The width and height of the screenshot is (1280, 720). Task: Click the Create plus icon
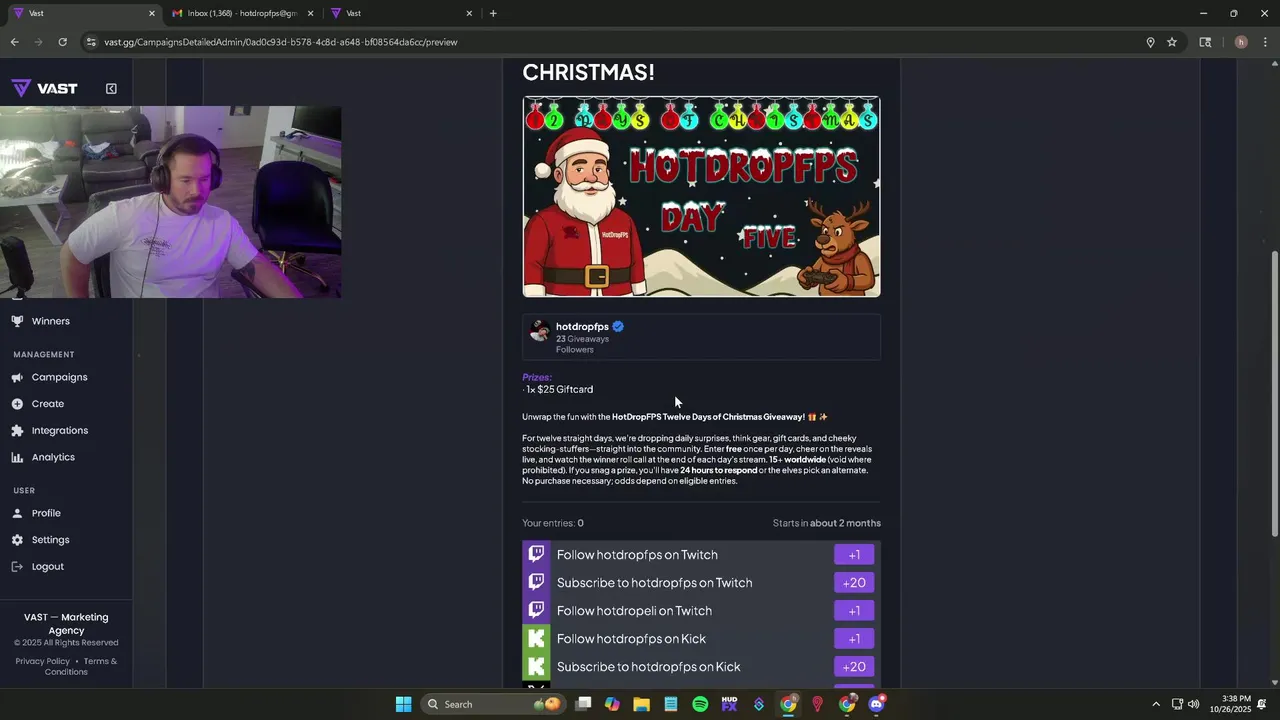tap(17, 404)
